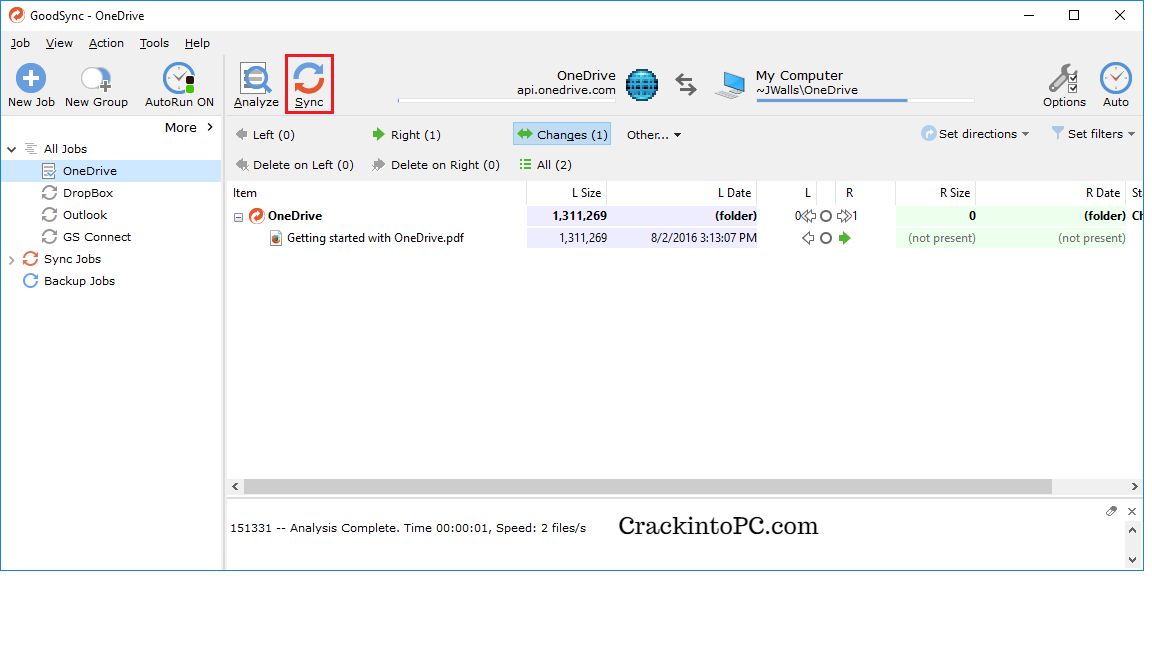Open the Help menu

197,43
